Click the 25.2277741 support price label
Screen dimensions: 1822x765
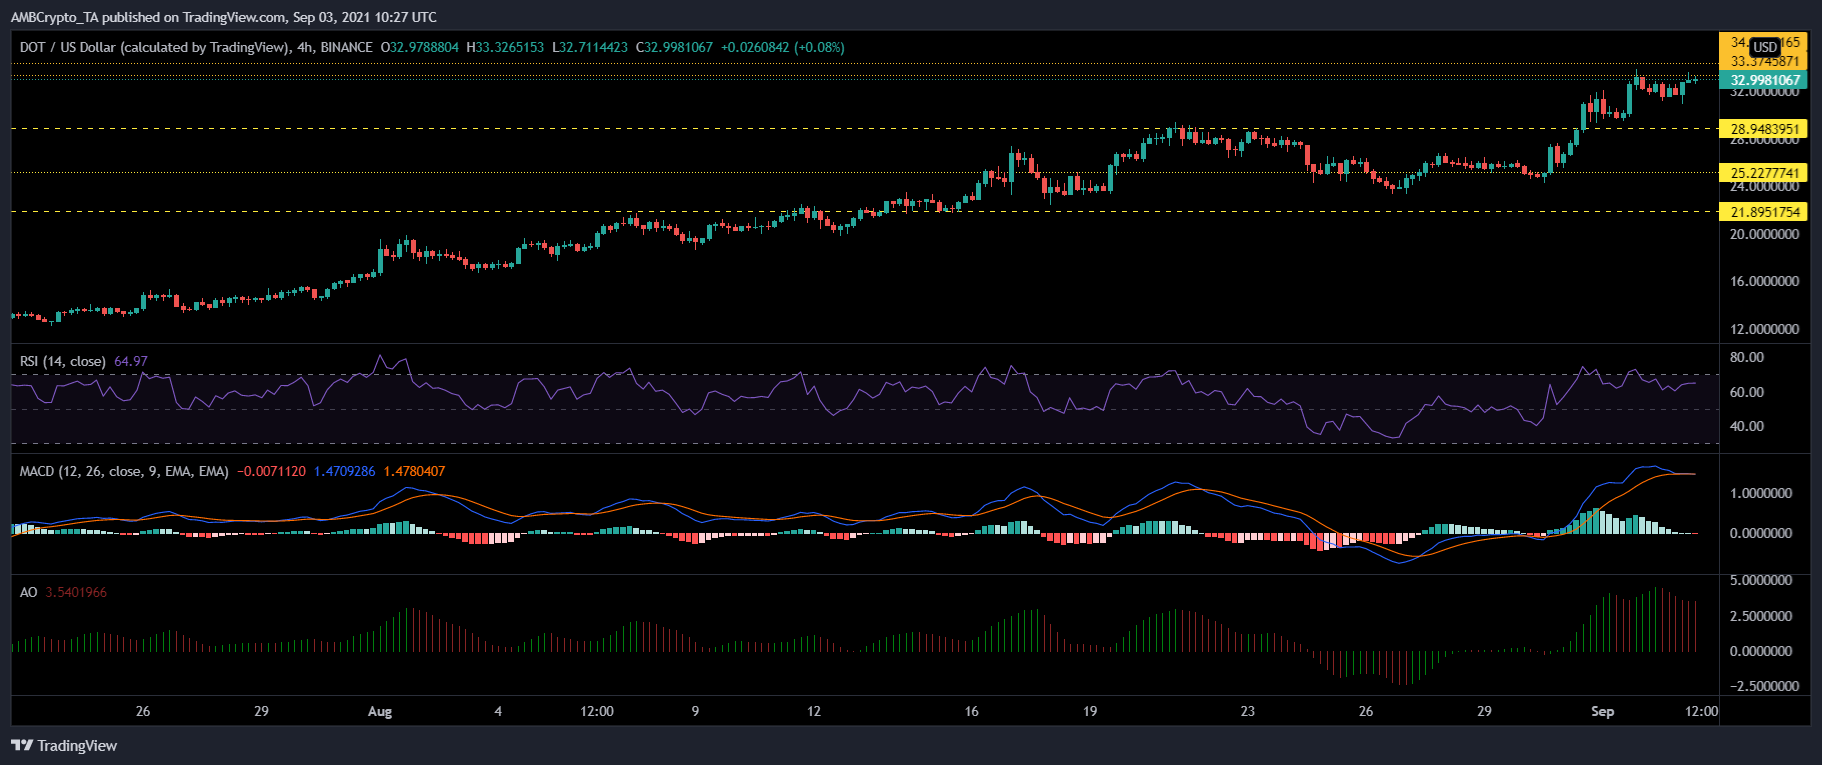tap(1765, 172)
